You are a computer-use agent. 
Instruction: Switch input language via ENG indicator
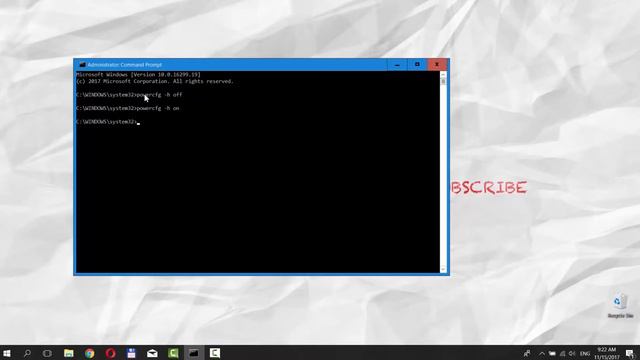coord(585,353)
